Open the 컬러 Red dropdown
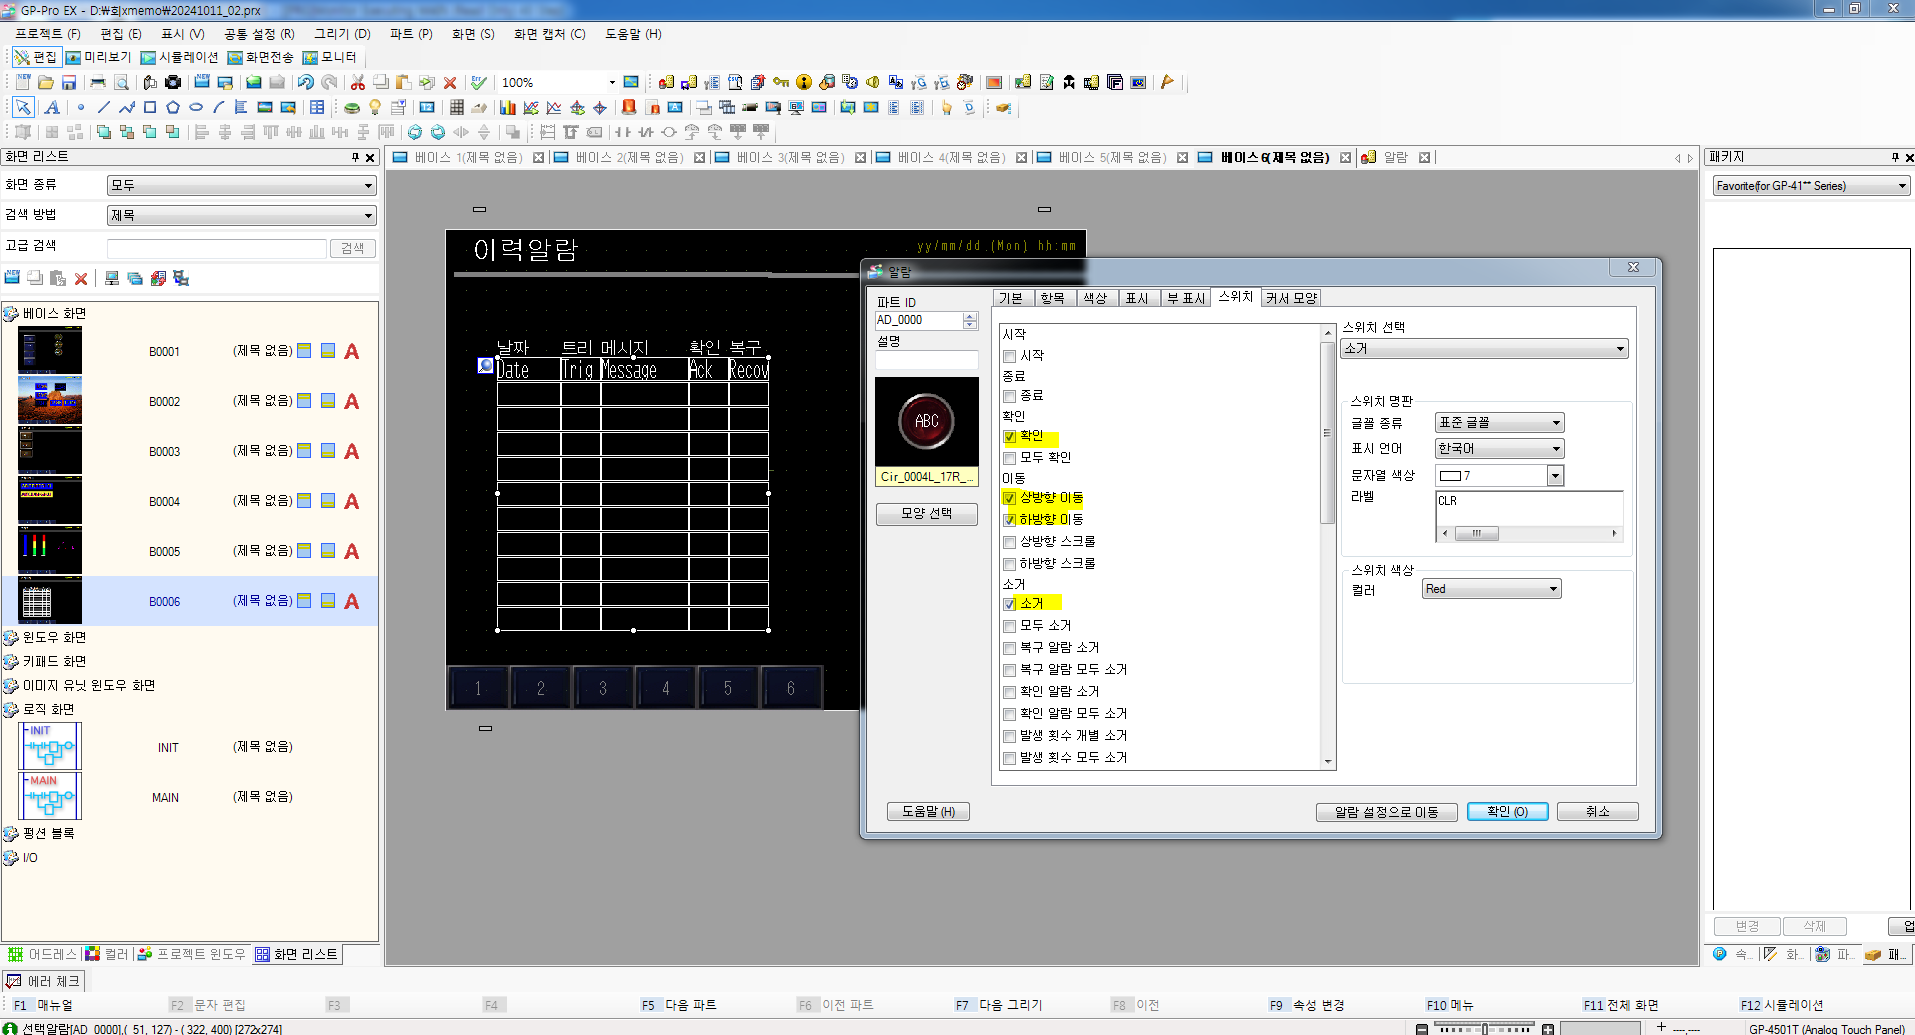Screen dimensions: 1915x1035 [1491, 589]
